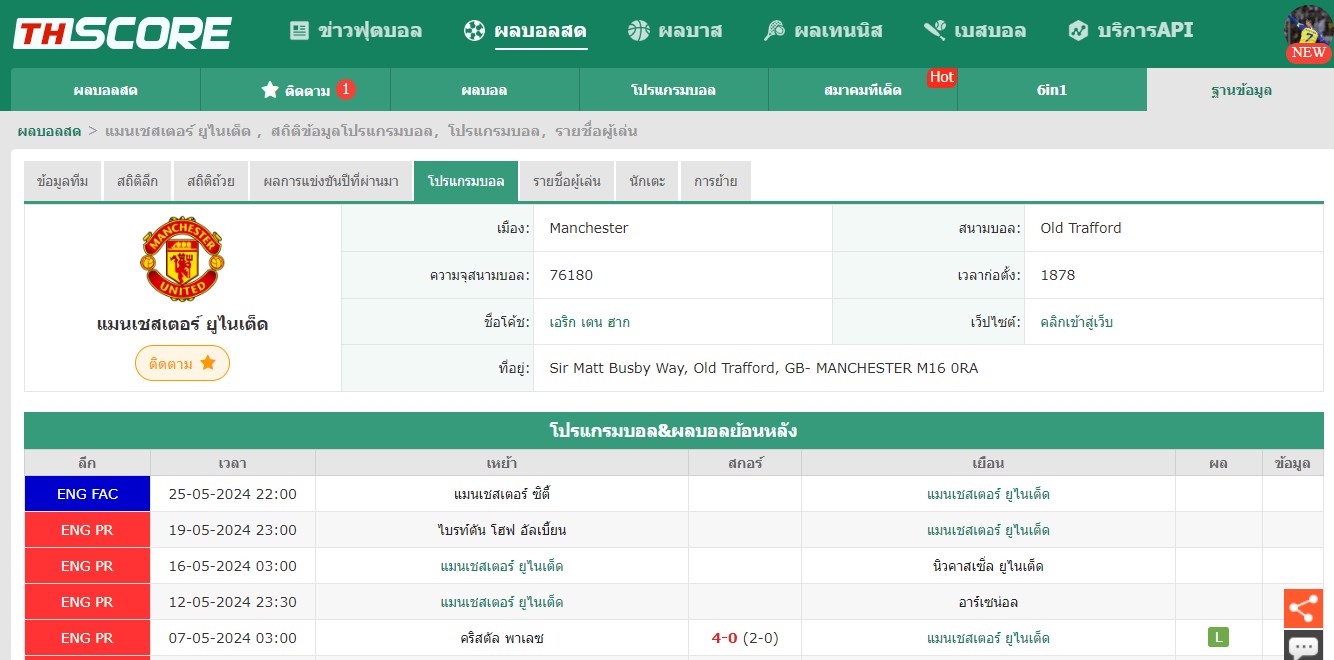Screen dimensions: 1334x660
Task: Click capacity value 76180
Action: tap(571, 275)
